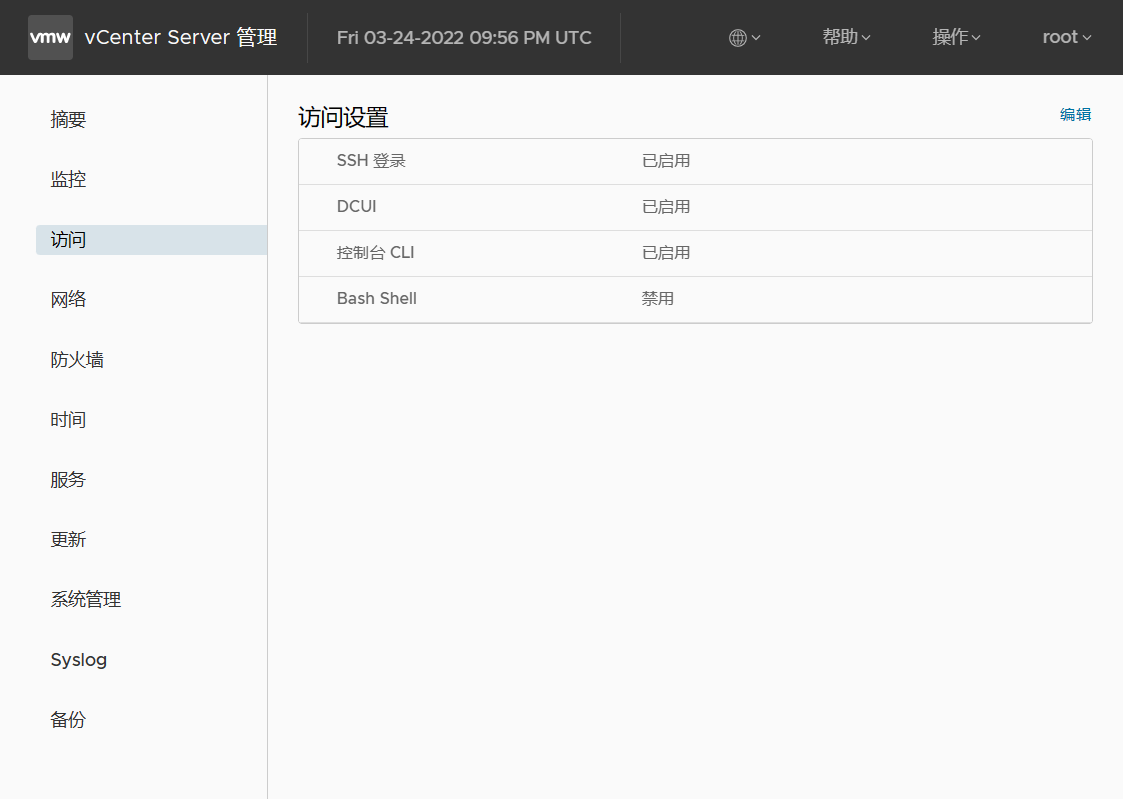This screenshot has width=1123, height=799.
Task: Click the 编辑 edit link
Action: 1075,115
